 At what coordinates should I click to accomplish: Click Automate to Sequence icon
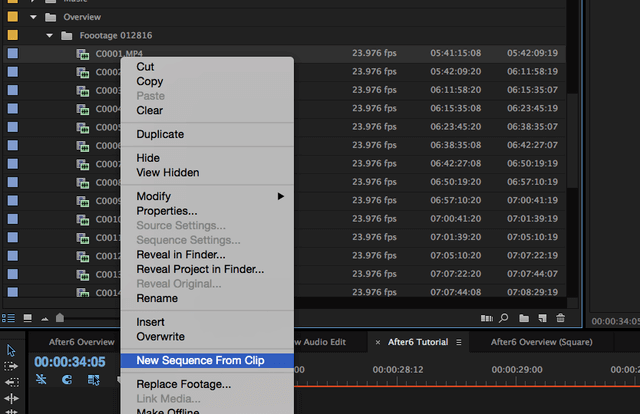[x=487, y=318]
